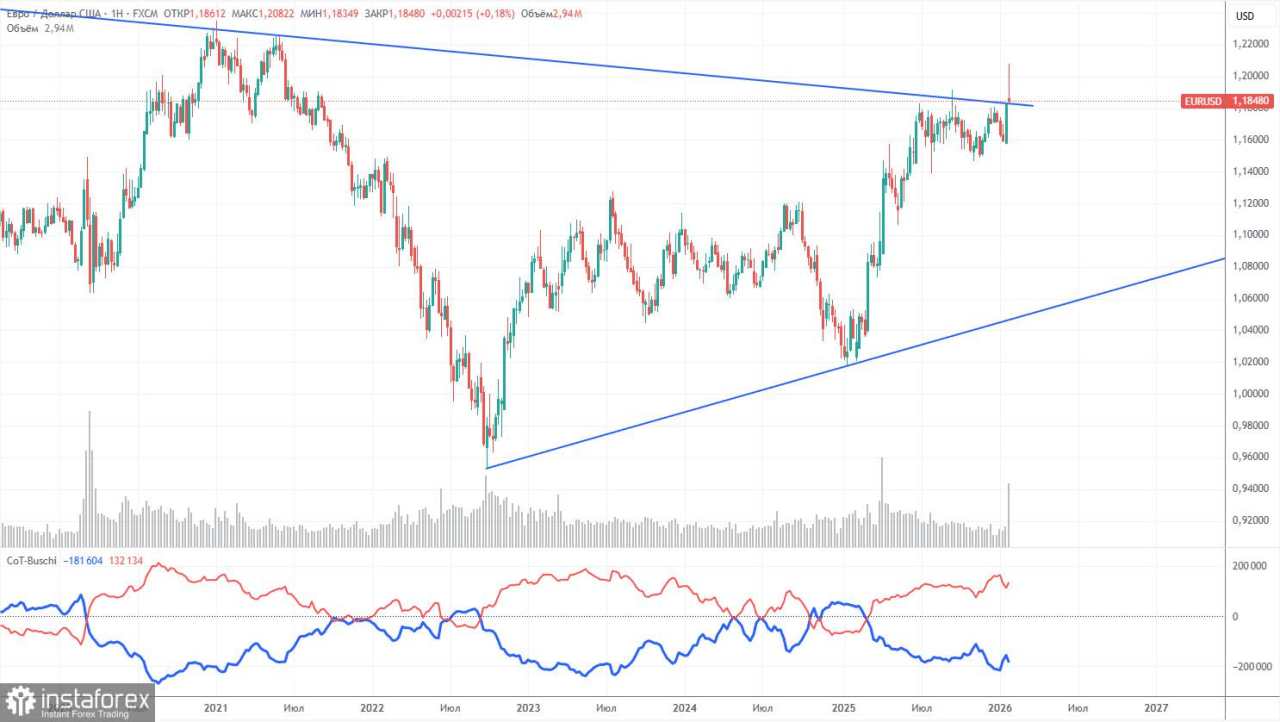Click the Объём 2,94M volume legend

point(40,28)
